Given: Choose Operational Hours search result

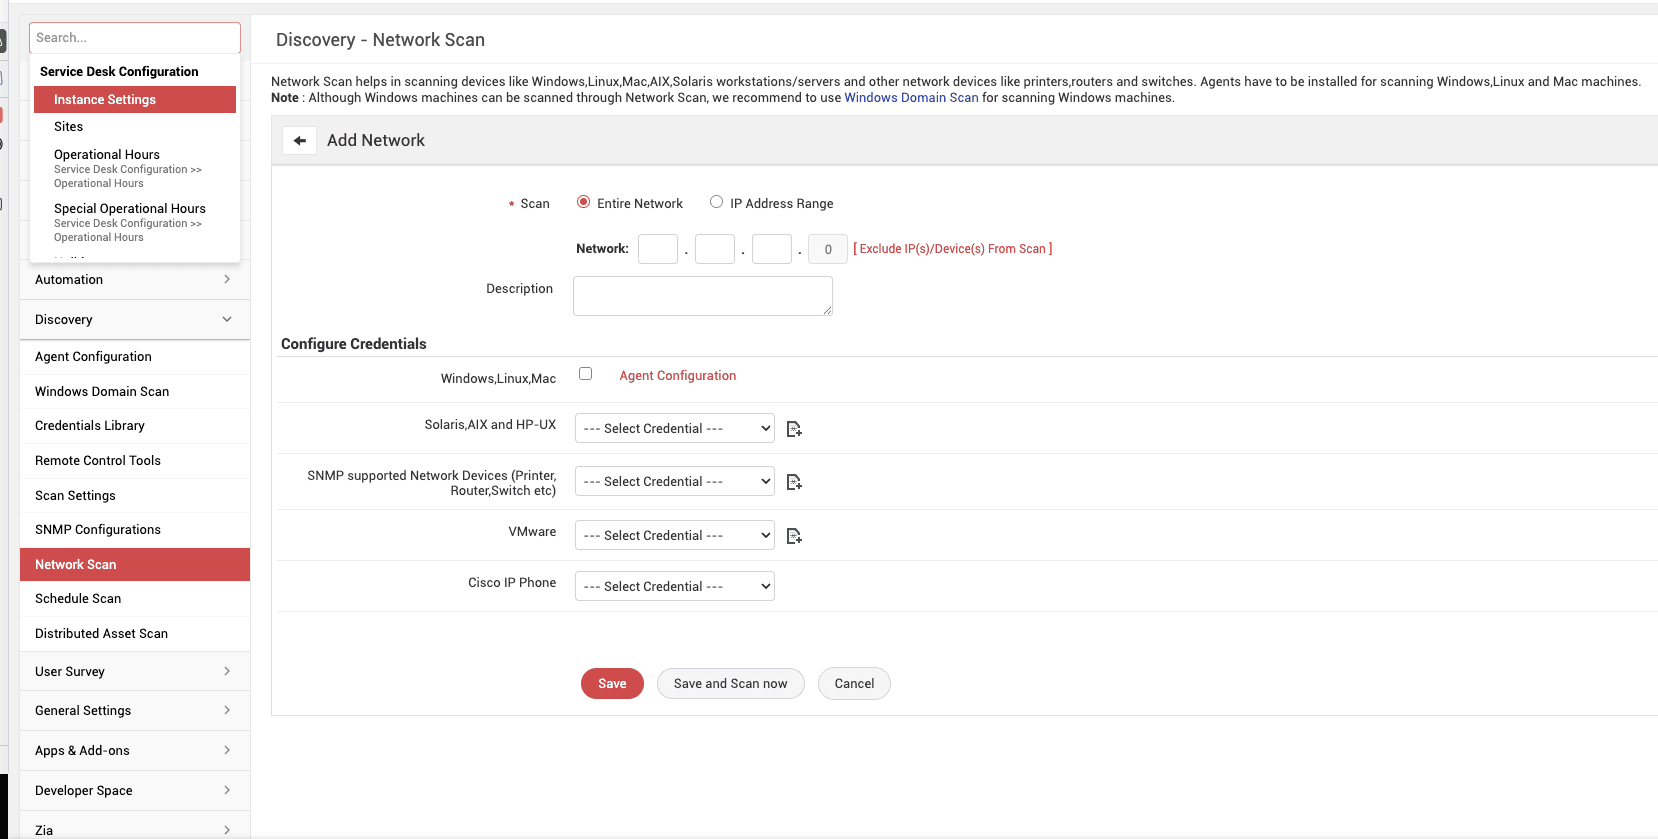Looking at the screenshot, I should coord(135,168).
